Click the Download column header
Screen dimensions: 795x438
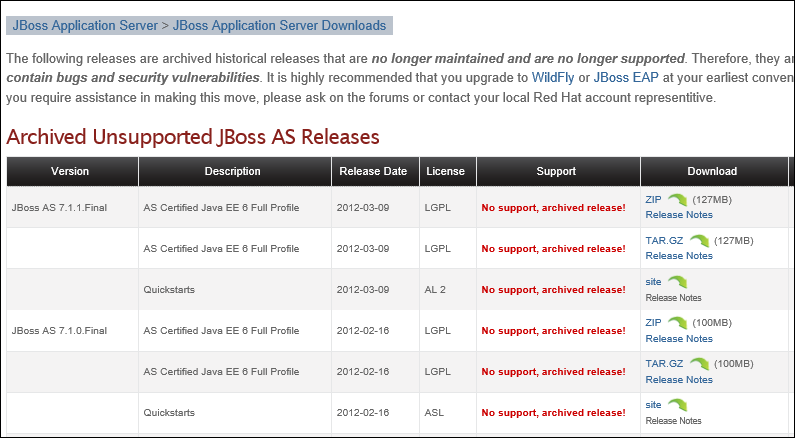[712, 171]
